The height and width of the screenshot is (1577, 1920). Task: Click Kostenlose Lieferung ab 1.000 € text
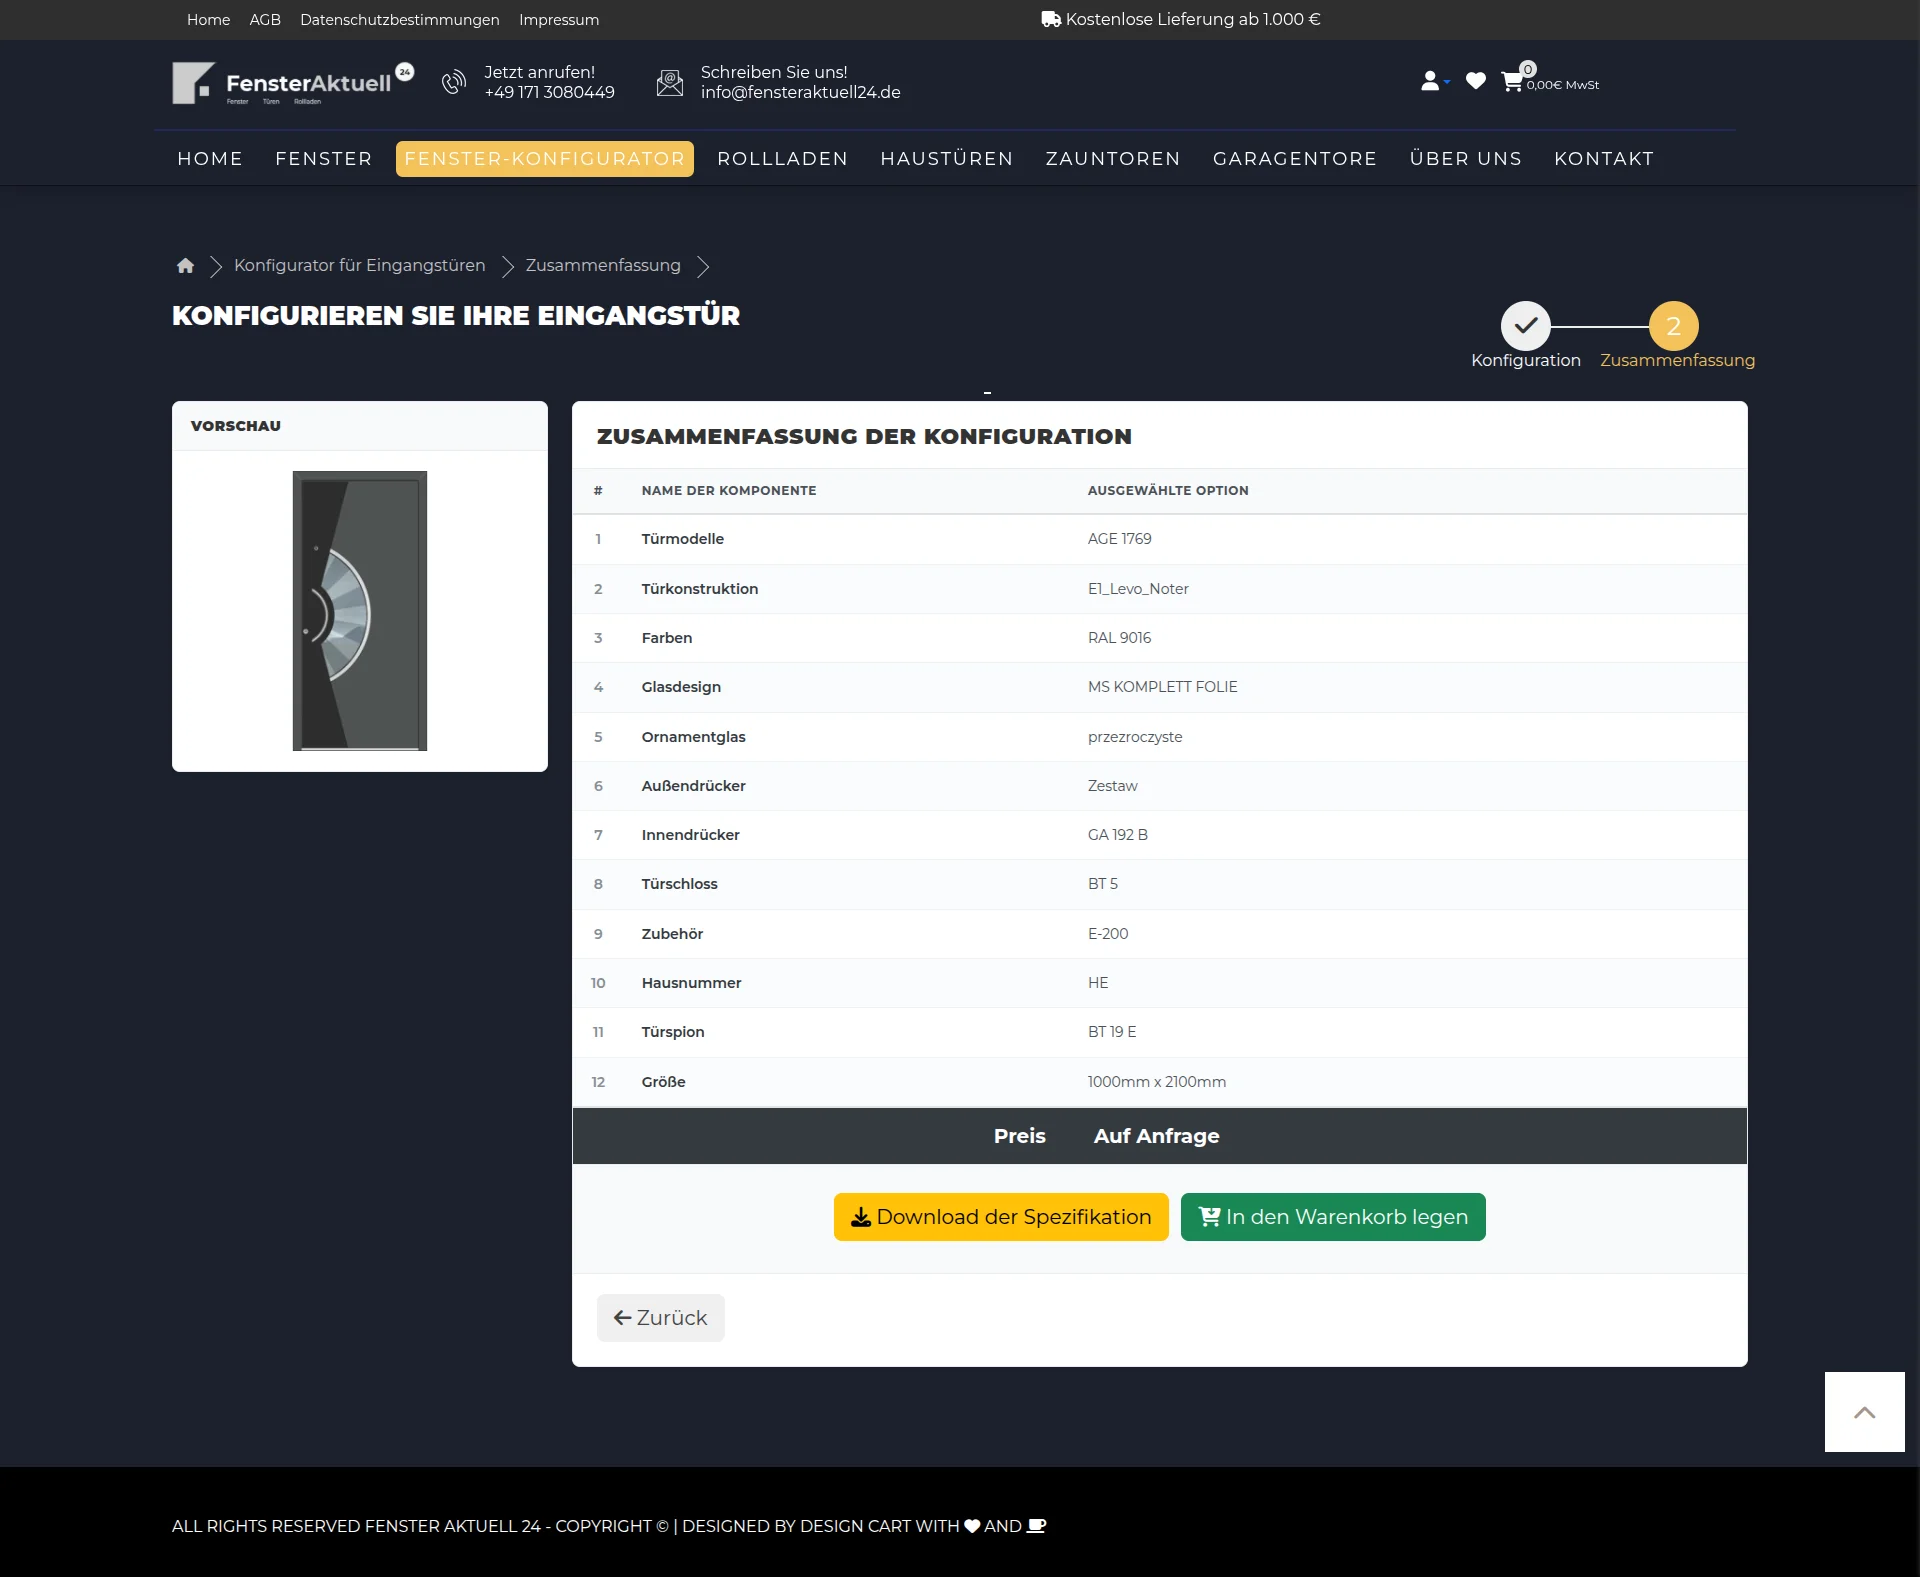(1193, 19)
